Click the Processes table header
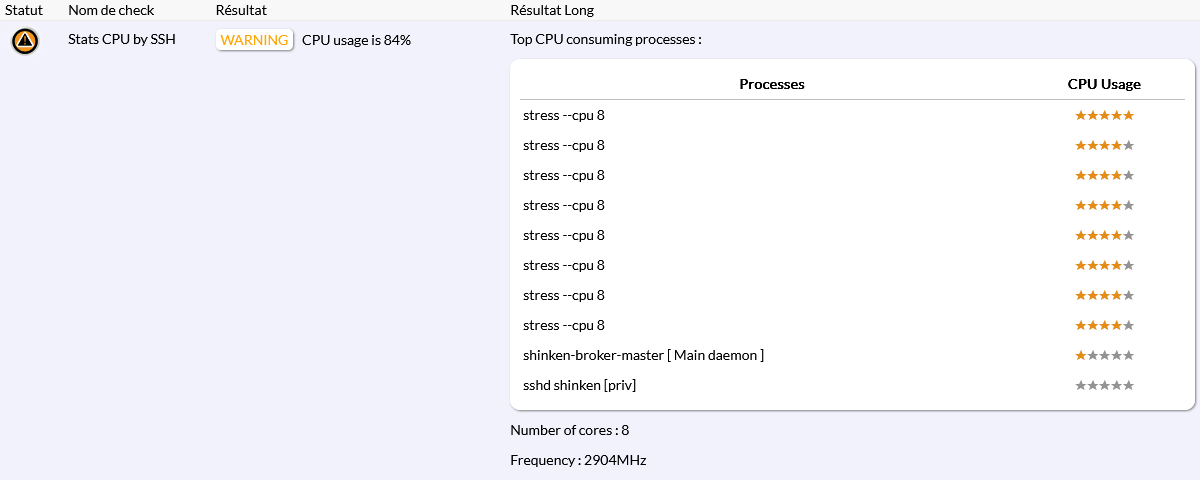Screen dimensions: 1200x480 point(772,84)
